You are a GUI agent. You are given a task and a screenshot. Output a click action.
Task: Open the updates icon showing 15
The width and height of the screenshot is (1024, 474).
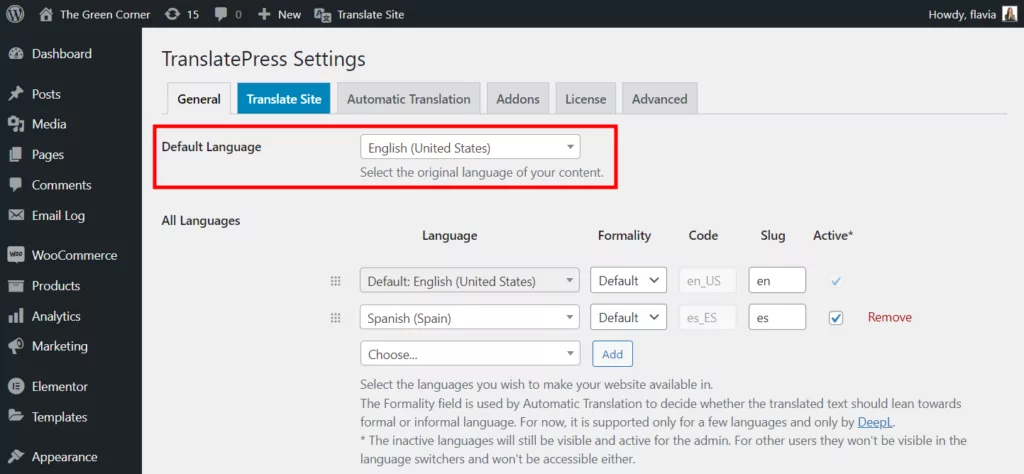tap(172, 15)
